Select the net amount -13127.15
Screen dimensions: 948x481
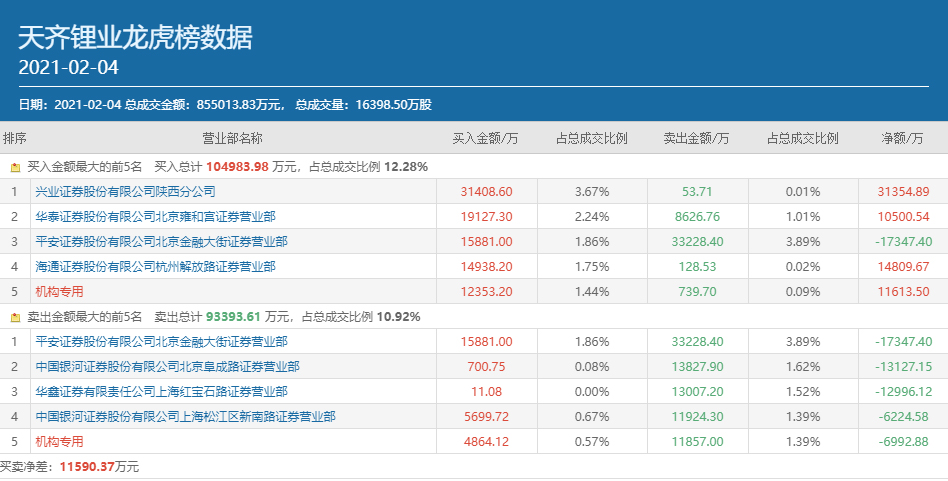(903, 366)
